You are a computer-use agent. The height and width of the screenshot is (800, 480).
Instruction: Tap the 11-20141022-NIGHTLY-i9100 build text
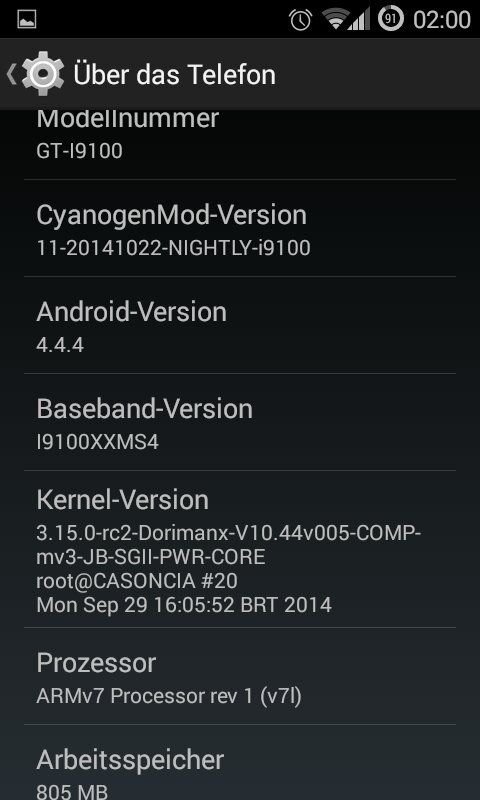pyautogui.click(x=173, y=248)
